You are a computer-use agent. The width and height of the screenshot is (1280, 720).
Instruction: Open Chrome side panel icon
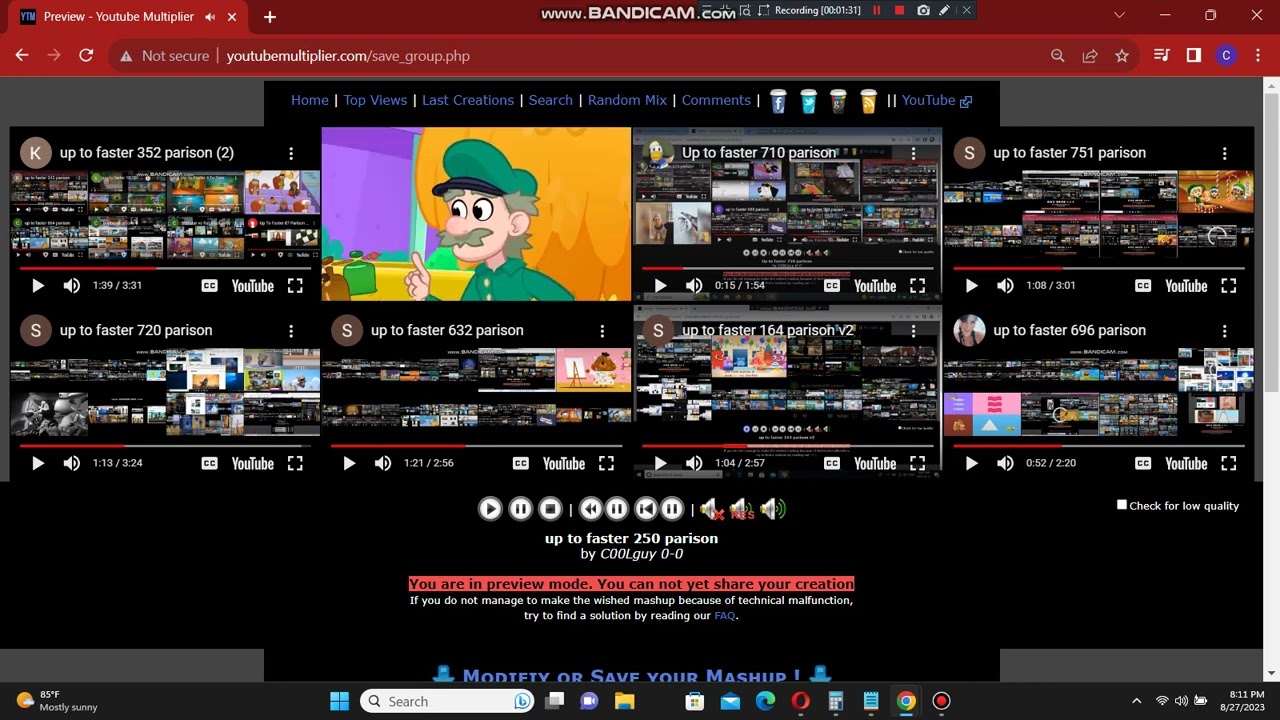pos(1193,56)
